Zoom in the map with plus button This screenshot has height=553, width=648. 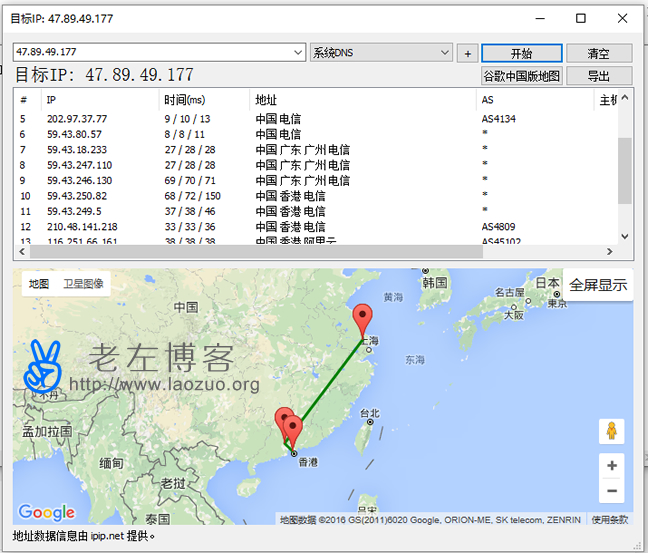[611, 466]
